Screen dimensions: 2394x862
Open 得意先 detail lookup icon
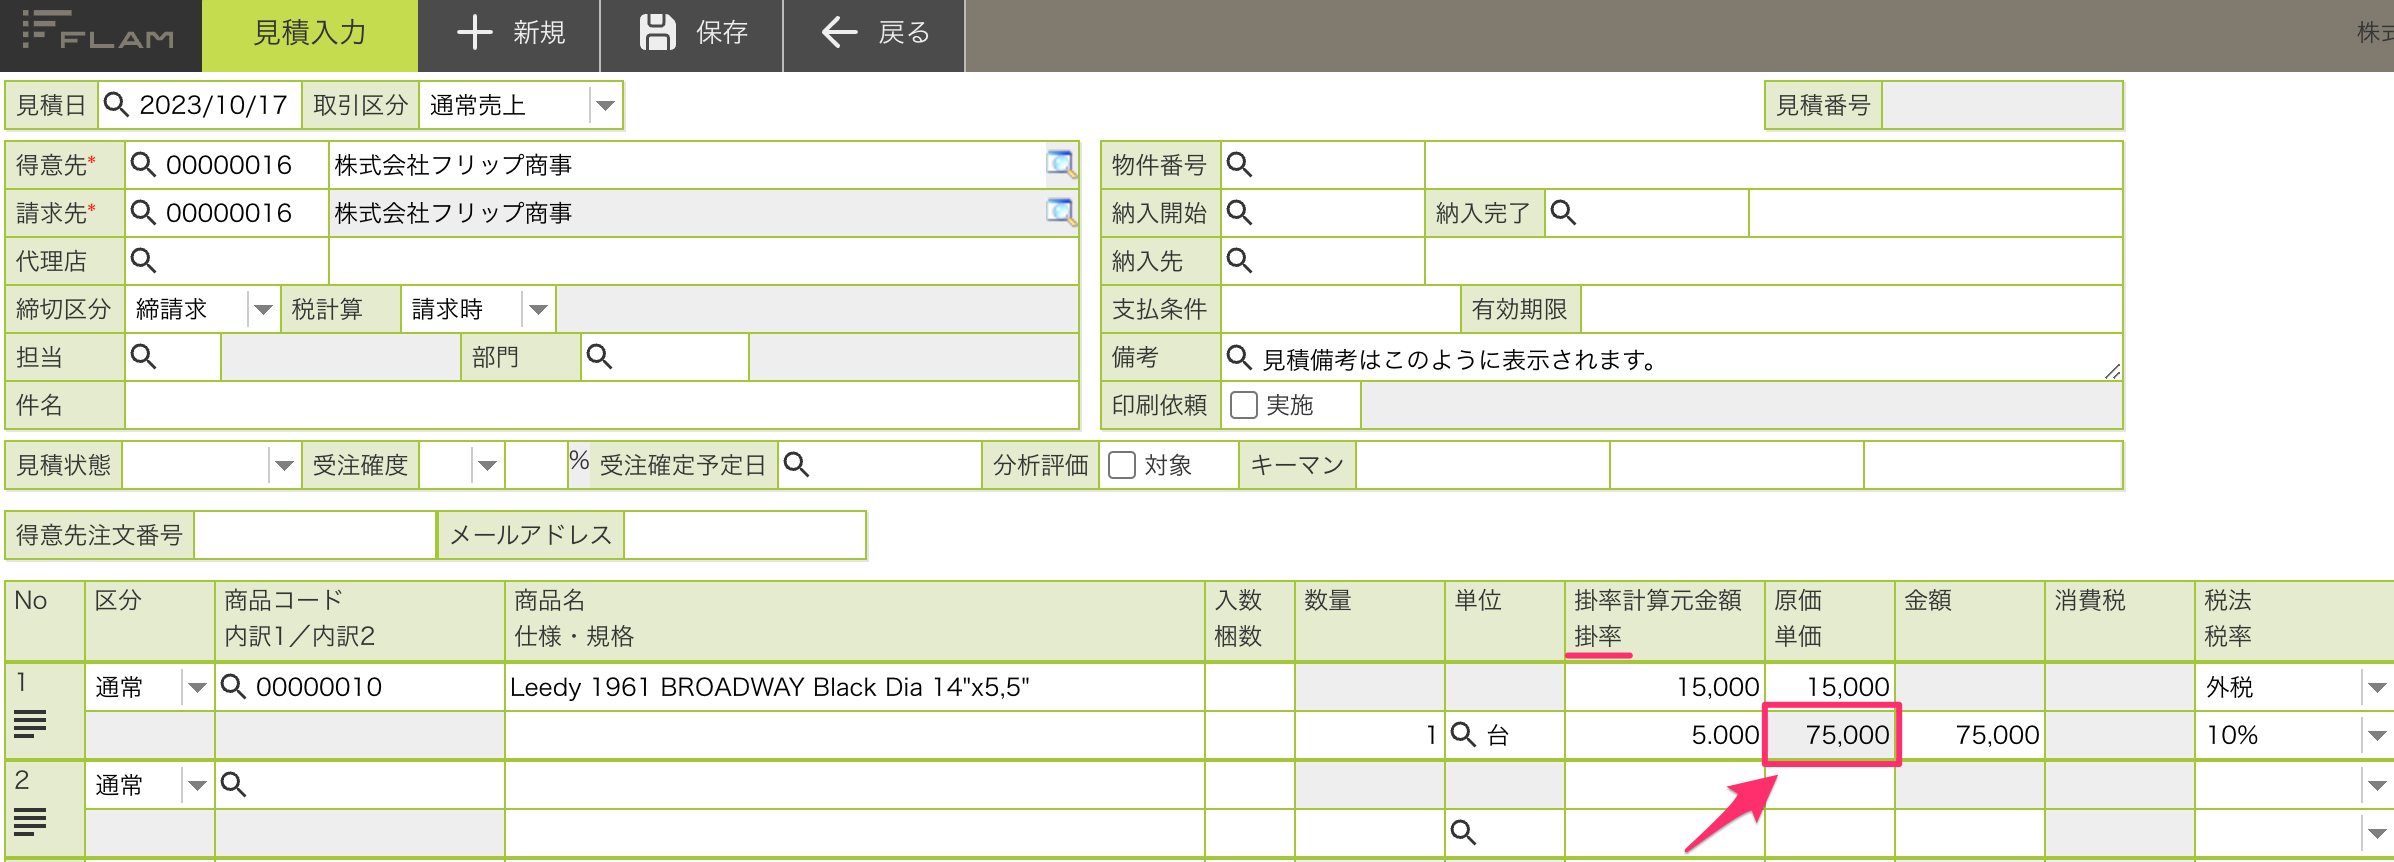tap(1060, 164)
